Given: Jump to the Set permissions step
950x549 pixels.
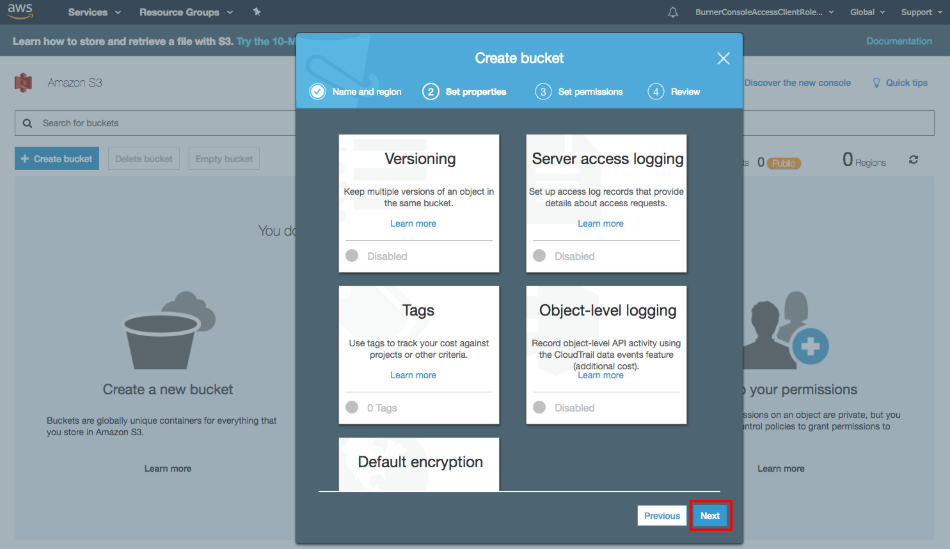Looking at the screenshot, I should point(590,92).
